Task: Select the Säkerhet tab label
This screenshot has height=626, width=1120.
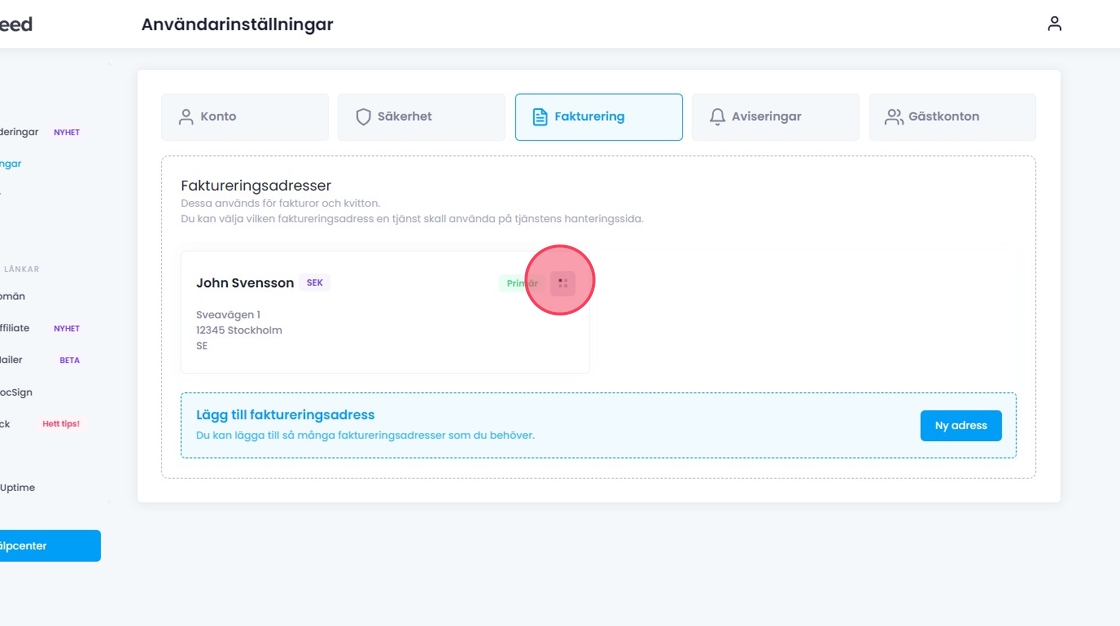Action: 404,117
